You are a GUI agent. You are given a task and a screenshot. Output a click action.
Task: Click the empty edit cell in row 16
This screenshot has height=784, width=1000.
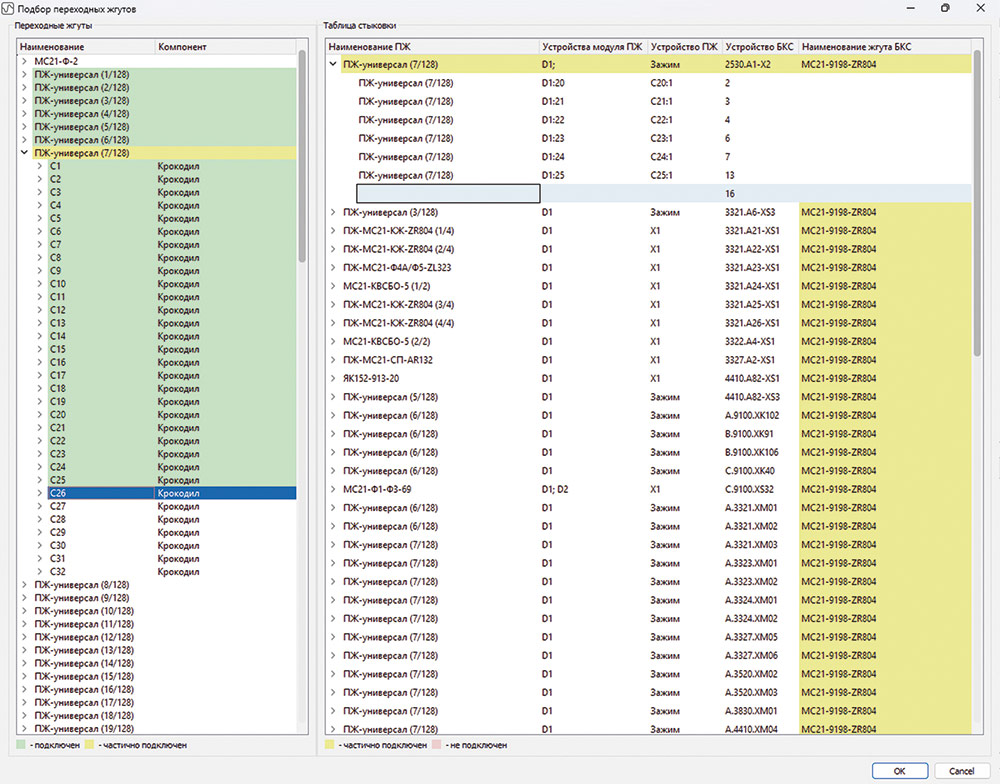(448, 193)
